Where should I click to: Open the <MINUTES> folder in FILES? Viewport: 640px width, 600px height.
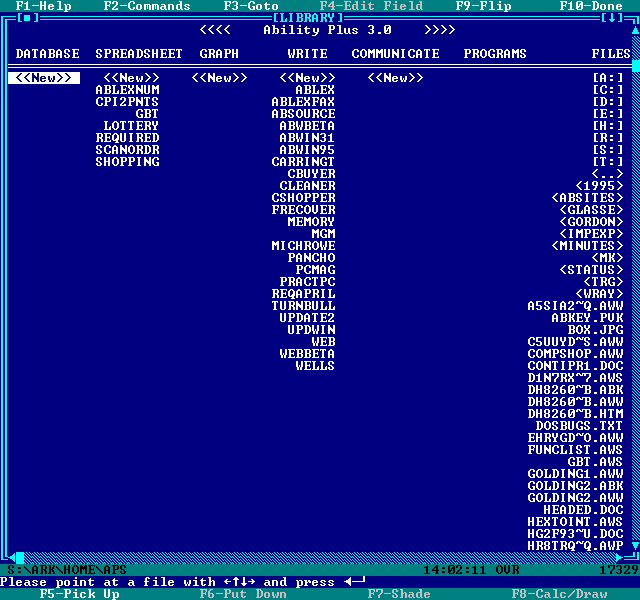[x=587, y=246]
